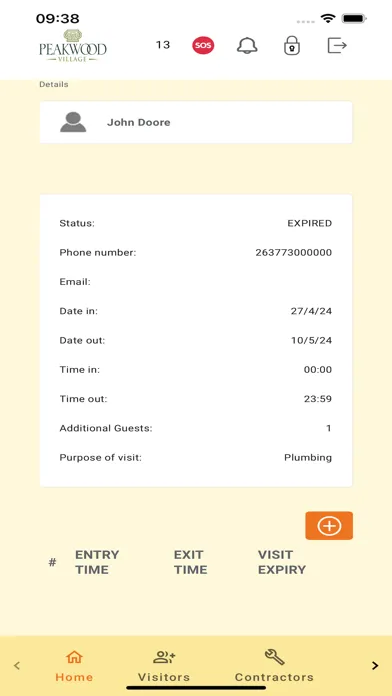Image resolution: width=392 pixels, height=696 pixels.
Task: Switch to the Visitors tab
Action: 164,666
